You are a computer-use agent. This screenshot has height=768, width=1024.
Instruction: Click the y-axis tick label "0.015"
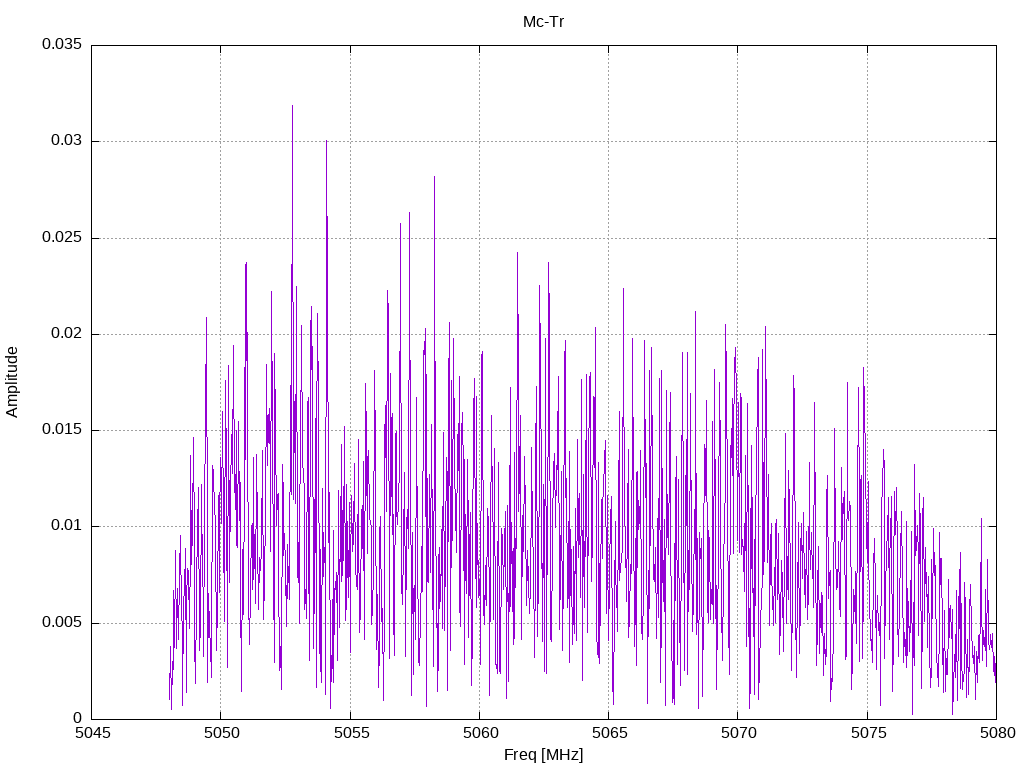coord(62,430)
